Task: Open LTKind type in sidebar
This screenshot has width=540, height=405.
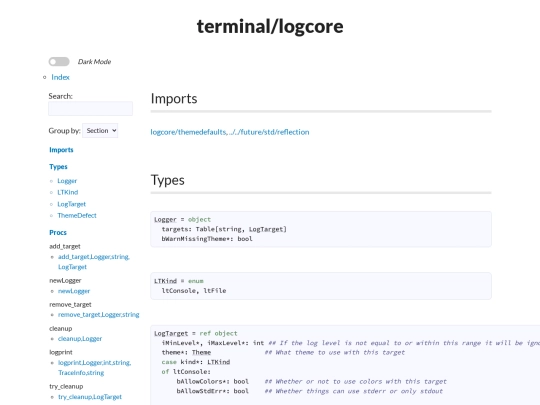Action: [68, 192]
